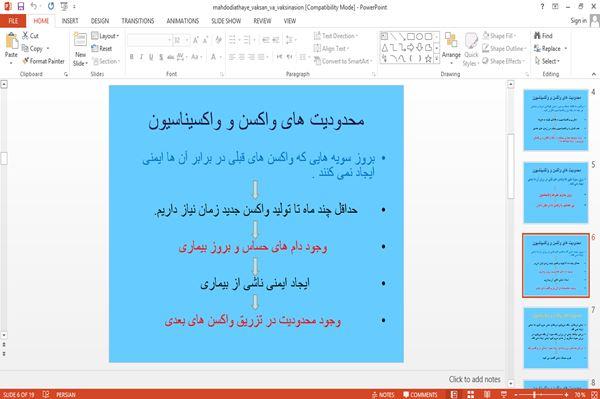The image size is (600, 399).
Task: Open Quick Styles gallery
Action: point(471,50)
